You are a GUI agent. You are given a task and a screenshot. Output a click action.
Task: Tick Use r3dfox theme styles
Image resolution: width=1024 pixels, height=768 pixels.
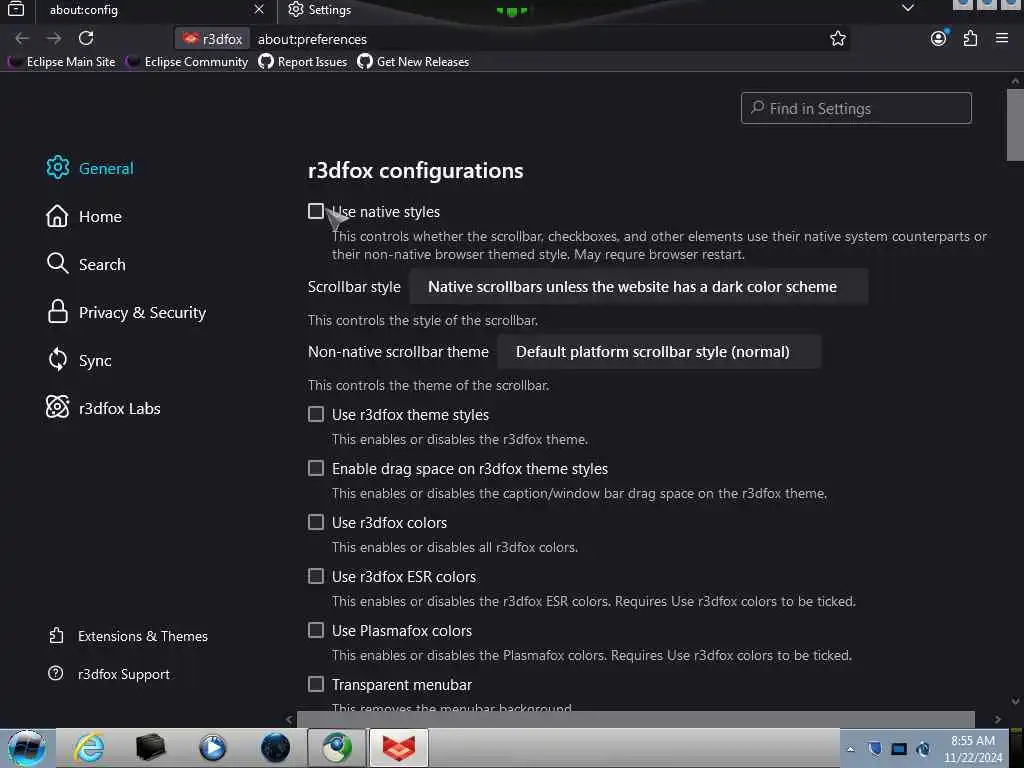(x=315, y=414)
